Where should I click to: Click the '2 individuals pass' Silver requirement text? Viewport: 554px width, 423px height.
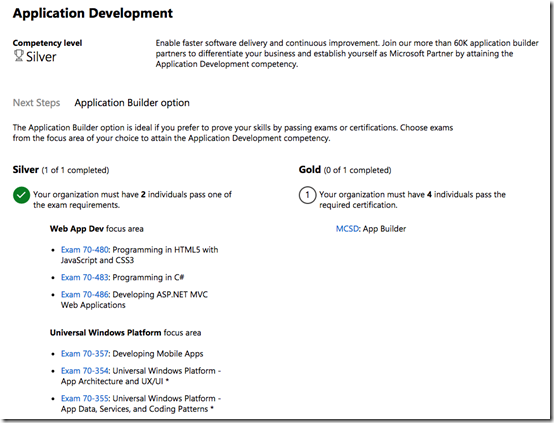tap(132, 200)
